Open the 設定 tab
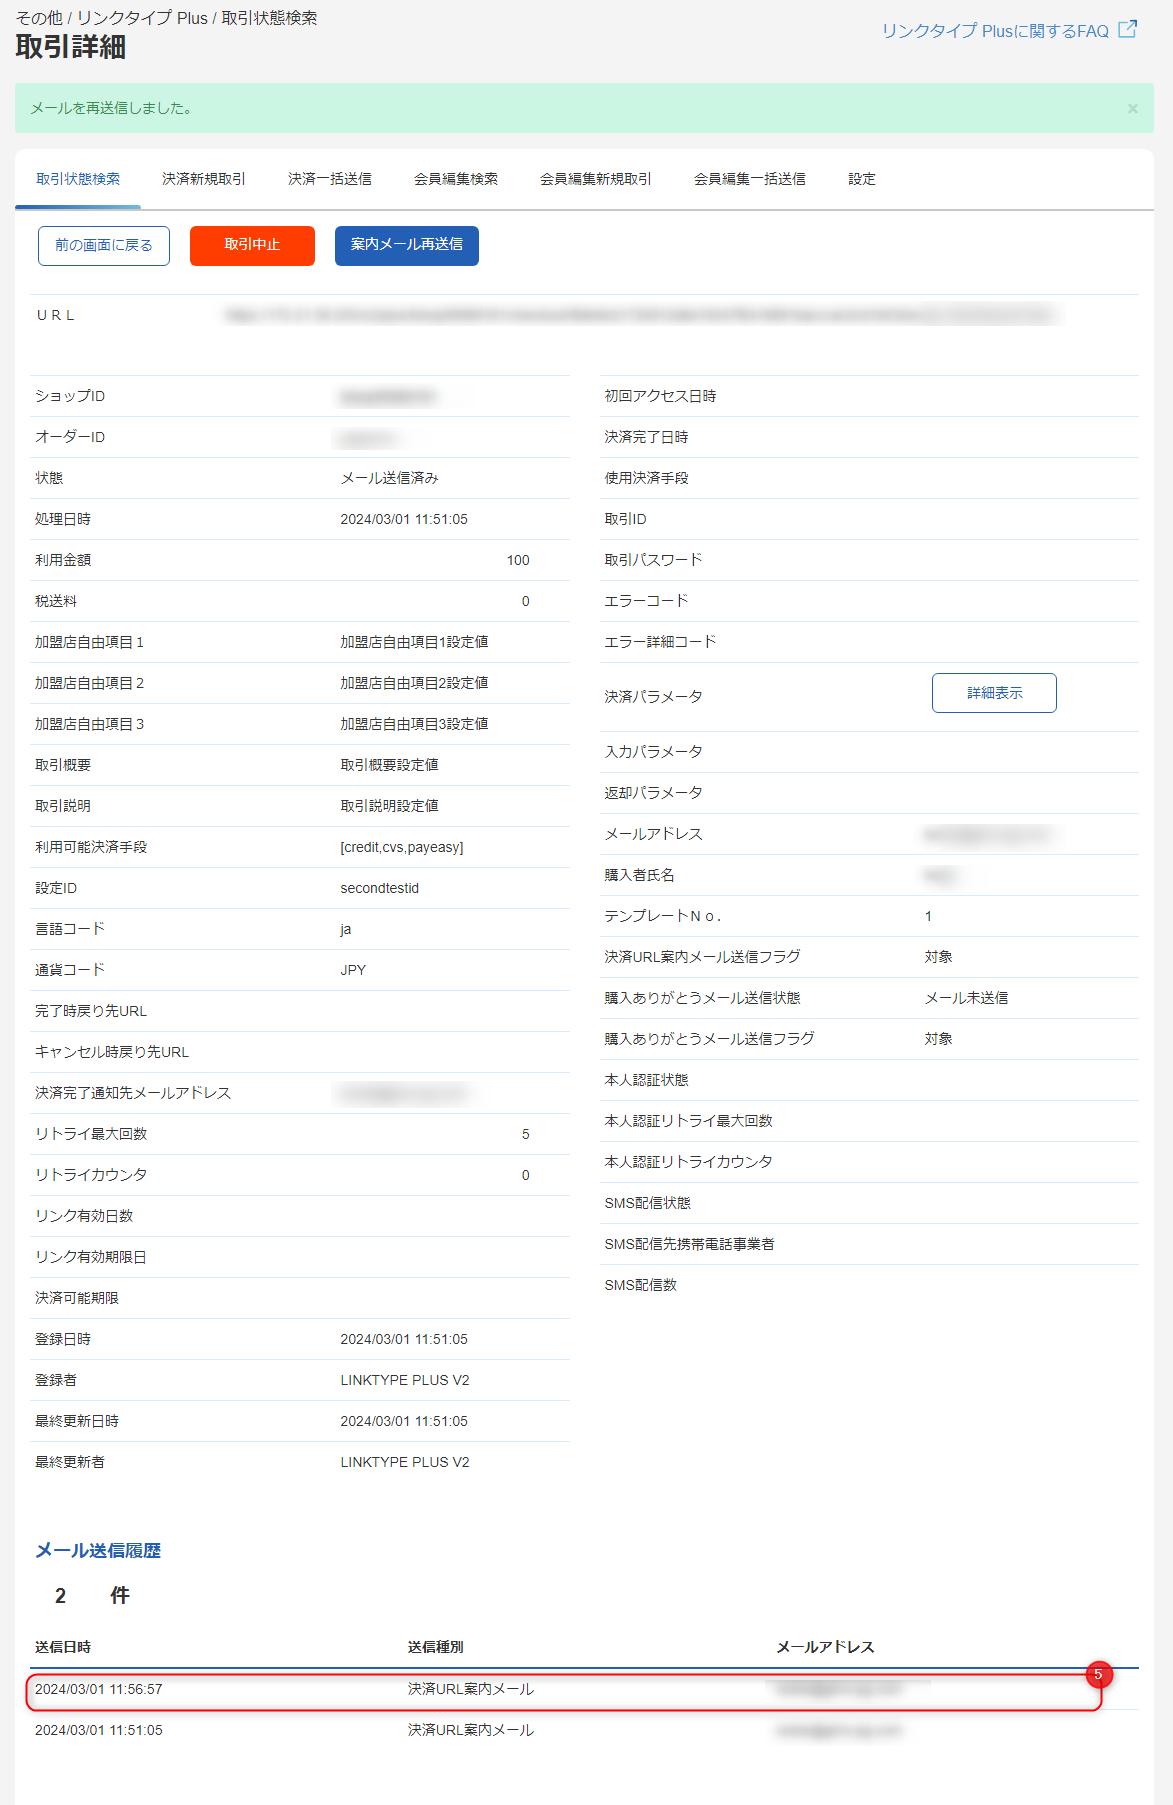The image size is (1173, 1805). coord(862,179)
